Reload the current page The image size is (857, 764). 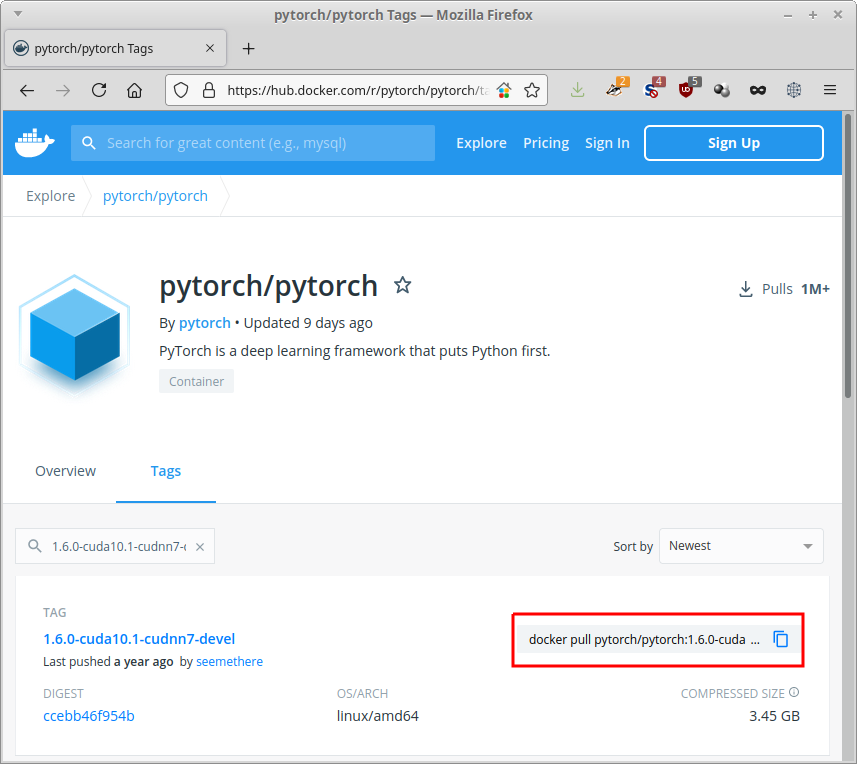pyautogui.click(x=99, y=90)
